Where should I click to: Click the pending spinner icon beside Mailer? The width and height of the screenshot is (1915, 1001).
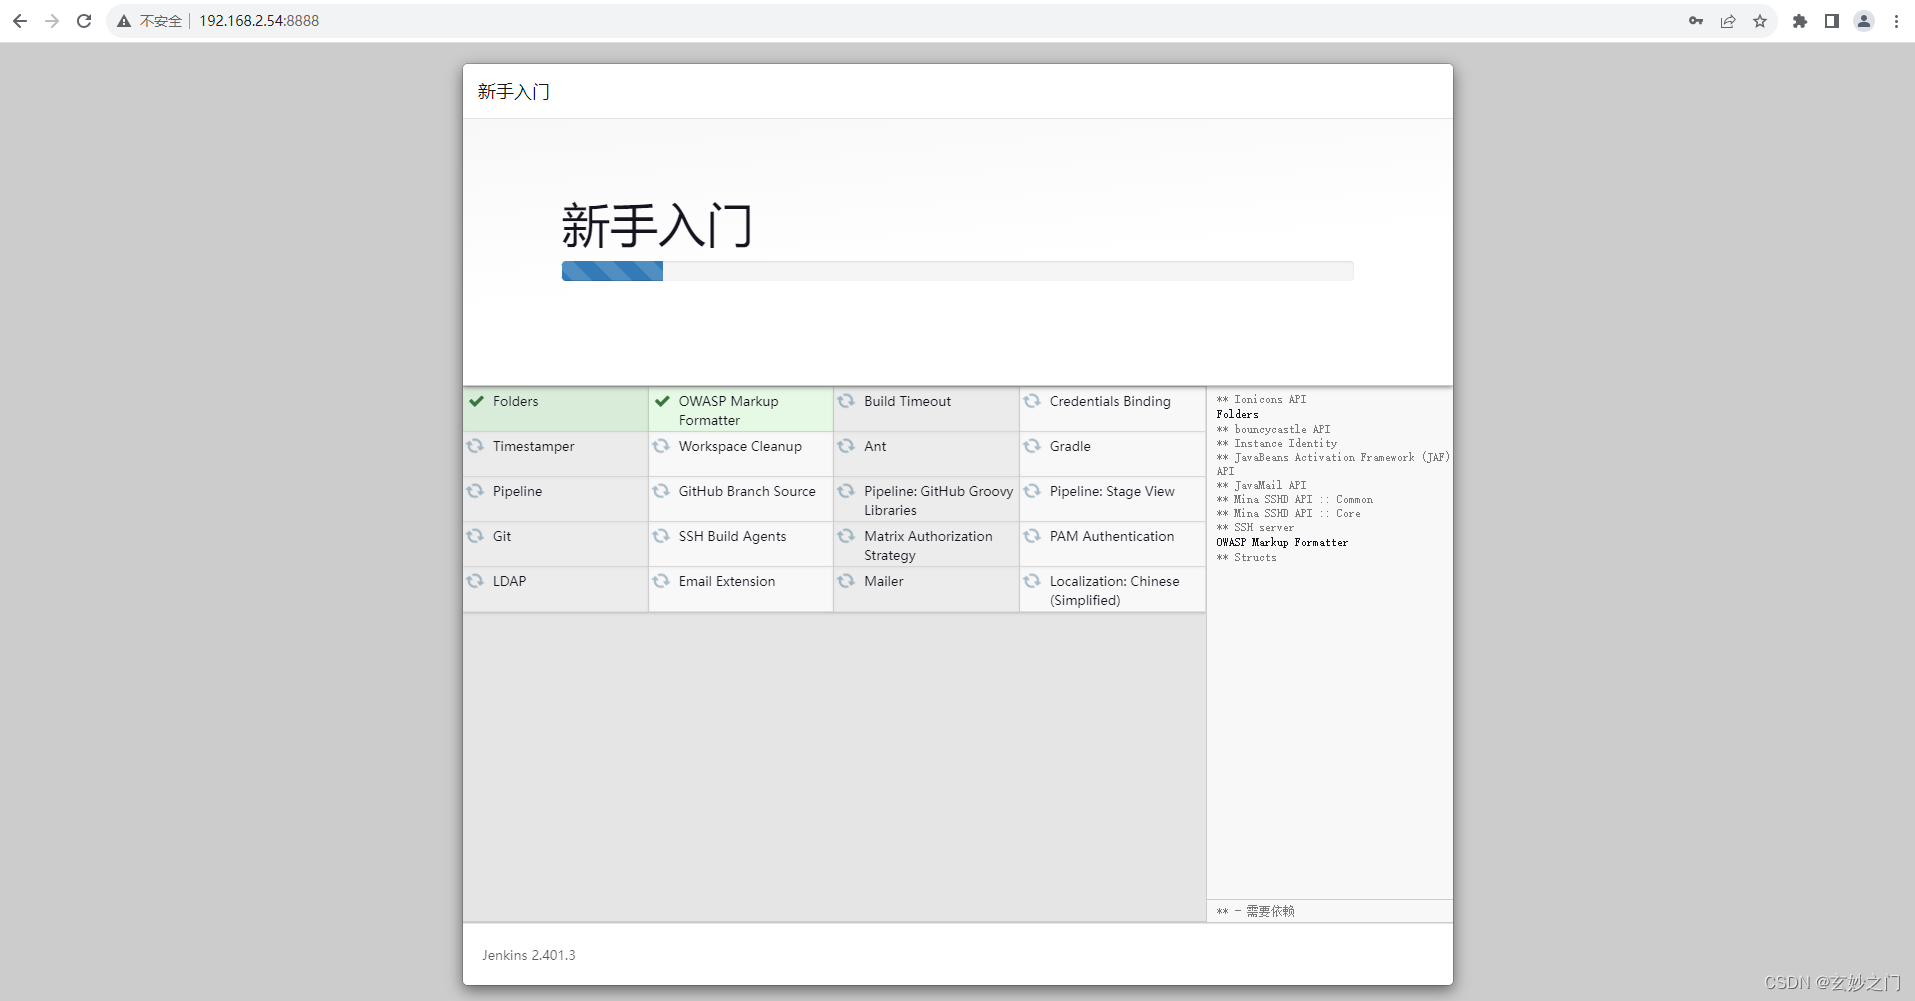point(846,581)
